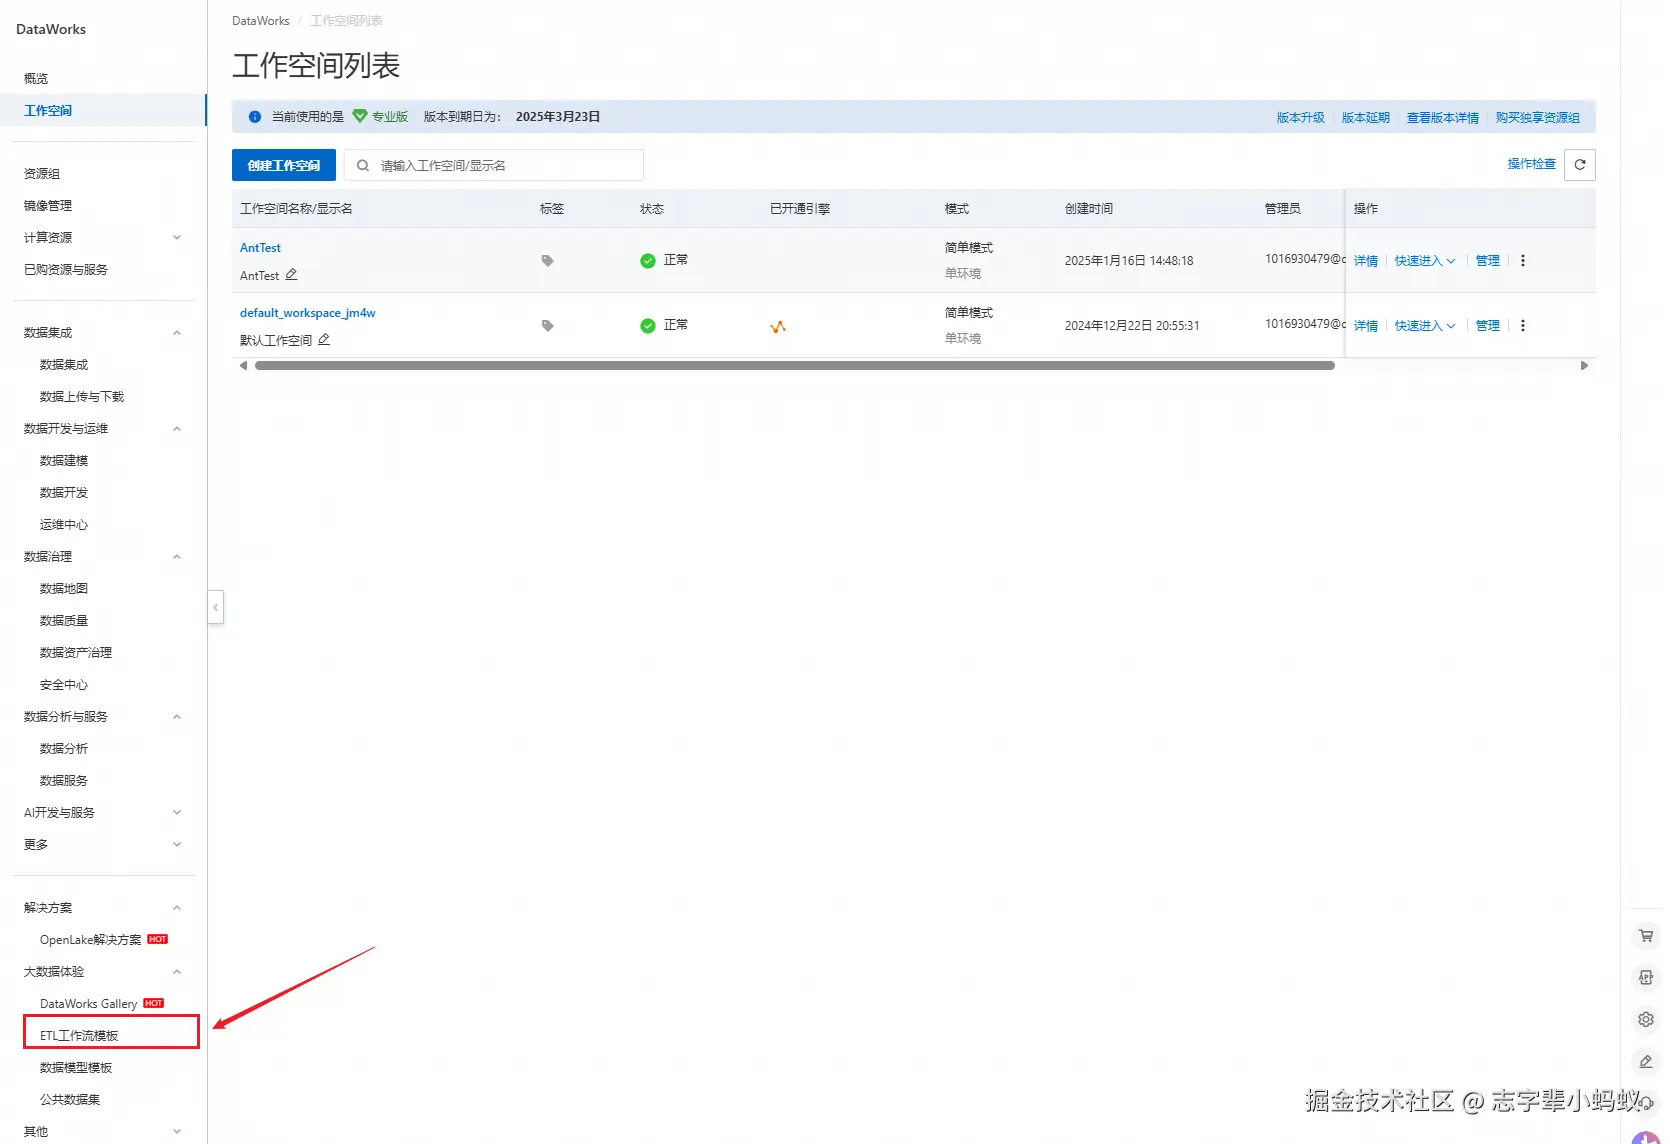Screen dimensions: 1670x1144
Task: Open 数据地图 in the sidebar
Action: point(64,588)
